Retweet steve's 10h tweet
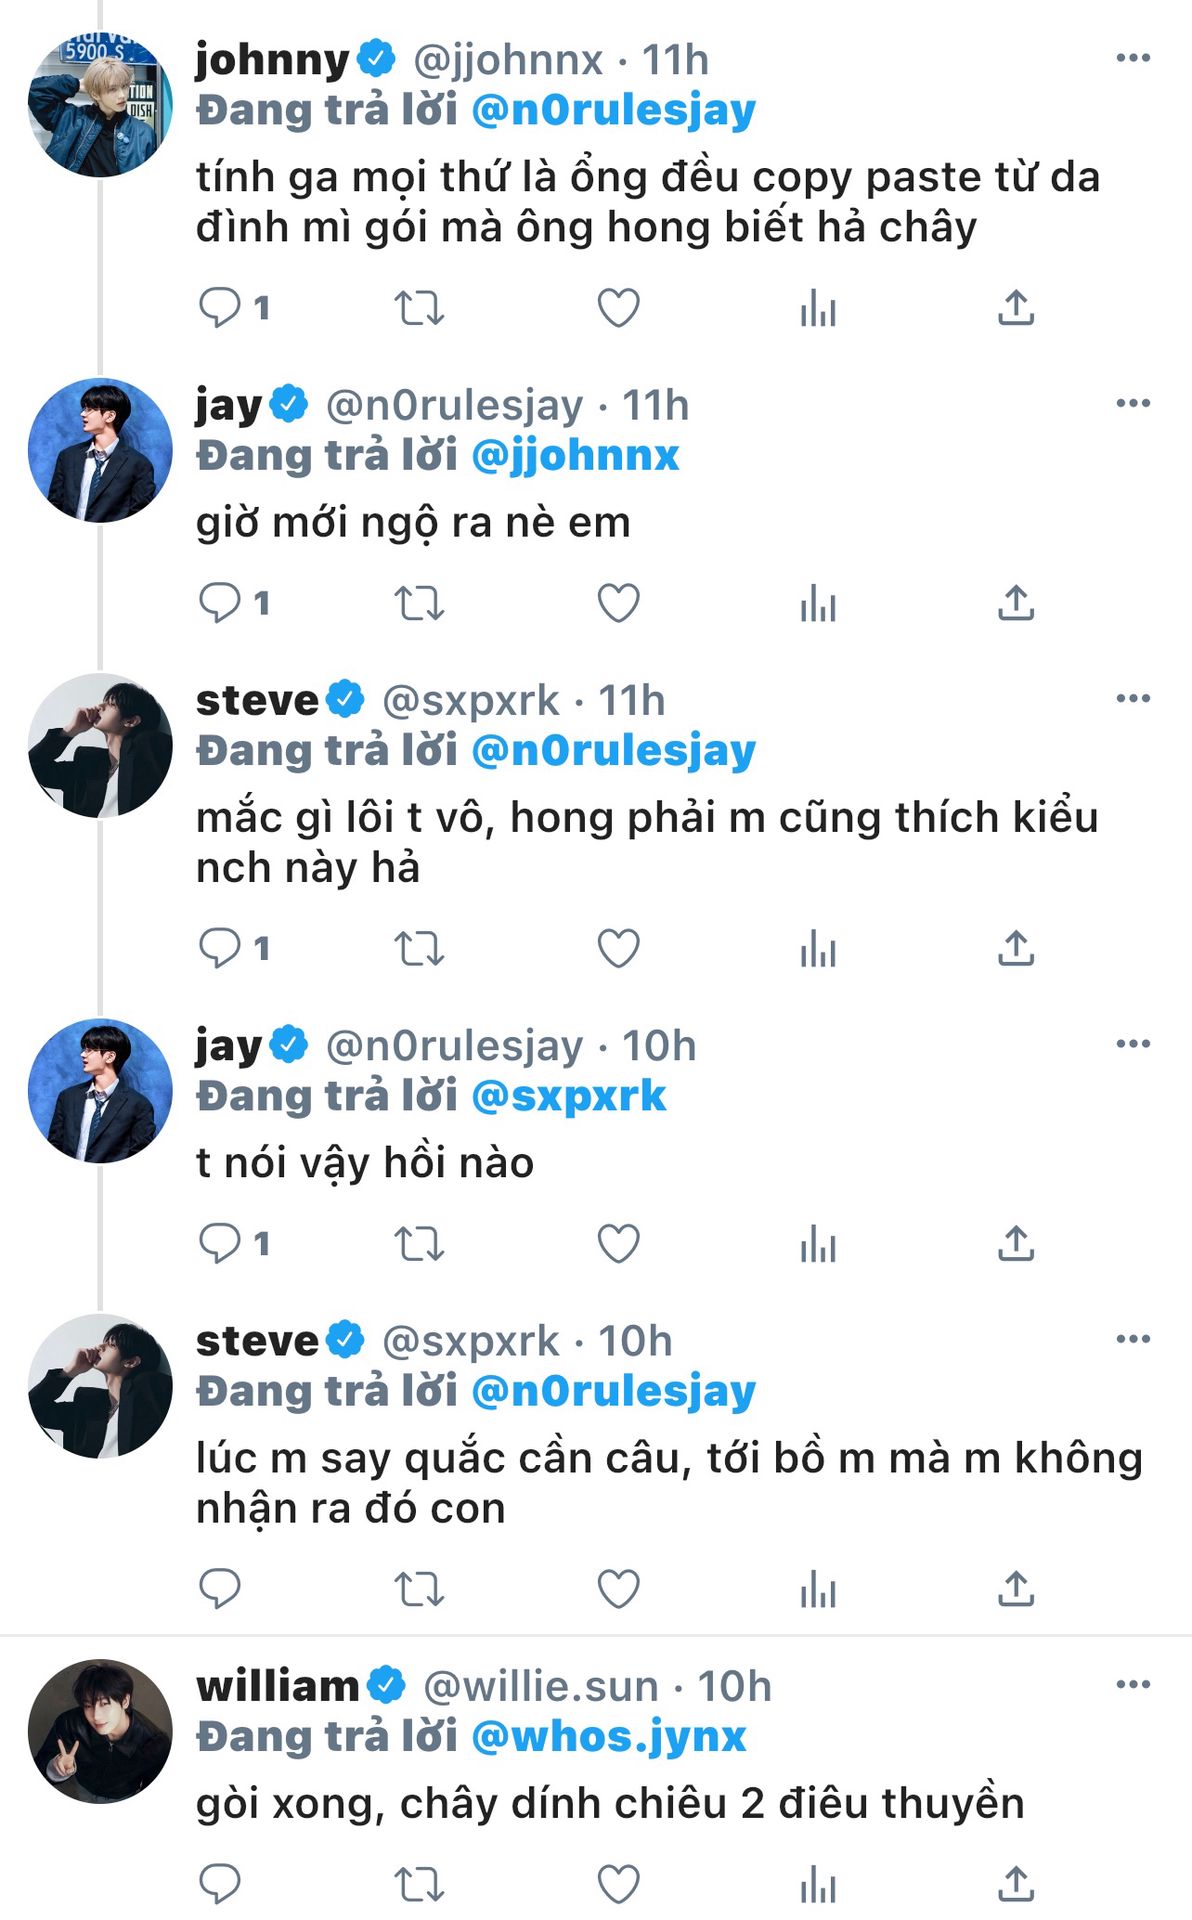This screenshot has height=1920, width=1192. click(x=419, y=1588)
